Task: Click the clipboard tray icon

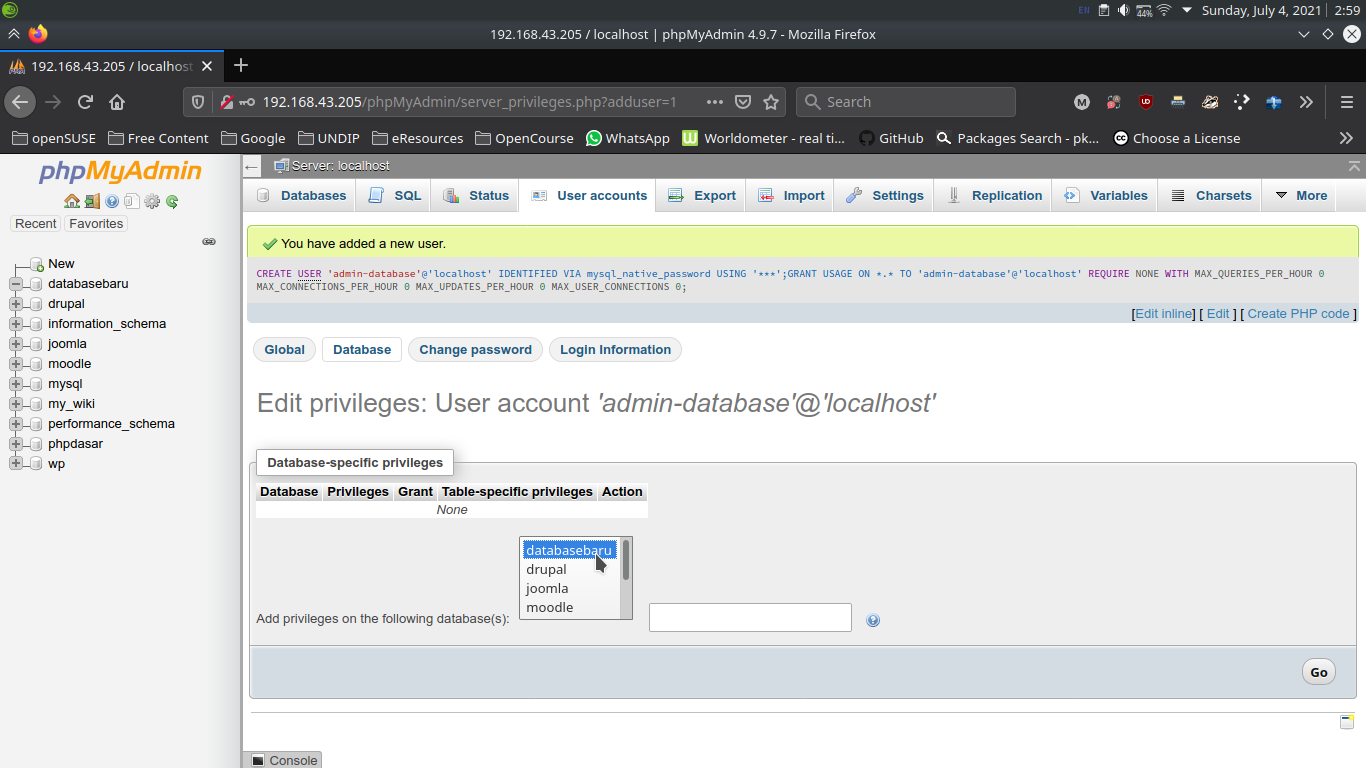Action: [x=1104, y=10]
